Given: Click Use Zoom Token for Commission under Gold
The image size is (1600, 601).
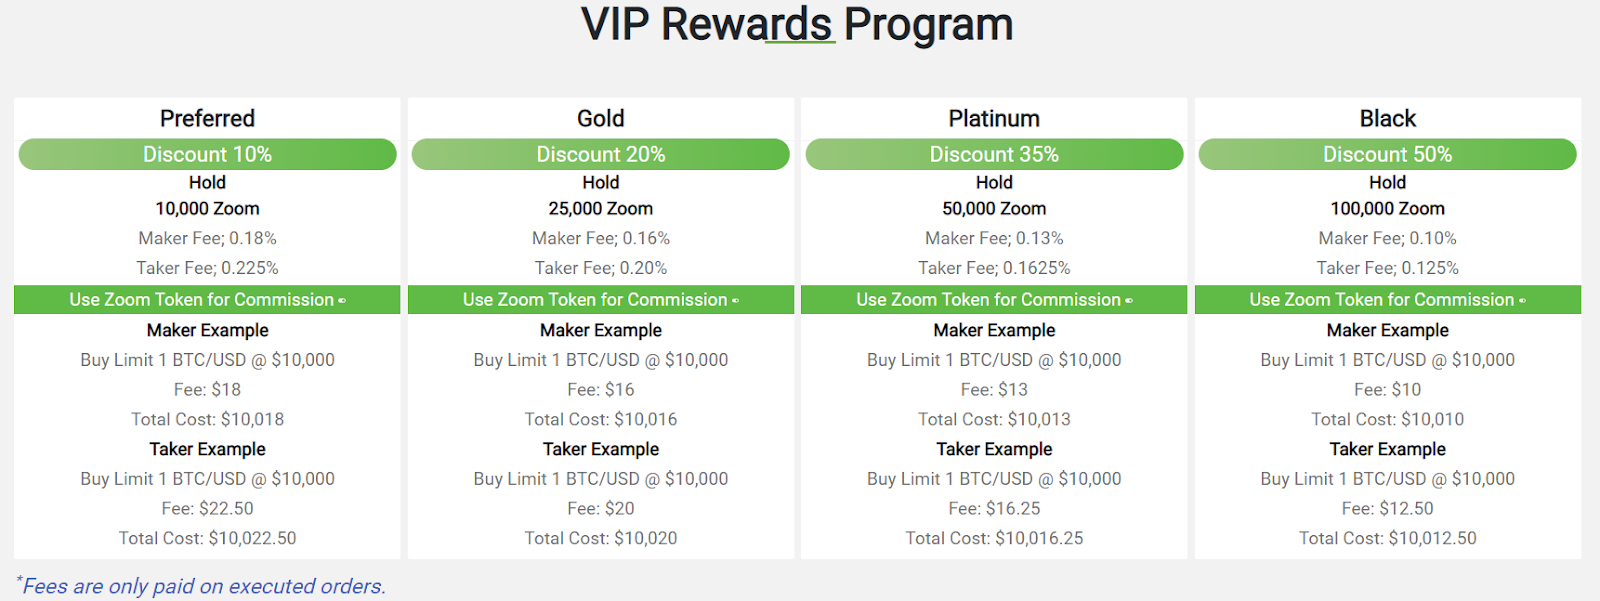Looking at the screenshot, I should click(594, 299).
